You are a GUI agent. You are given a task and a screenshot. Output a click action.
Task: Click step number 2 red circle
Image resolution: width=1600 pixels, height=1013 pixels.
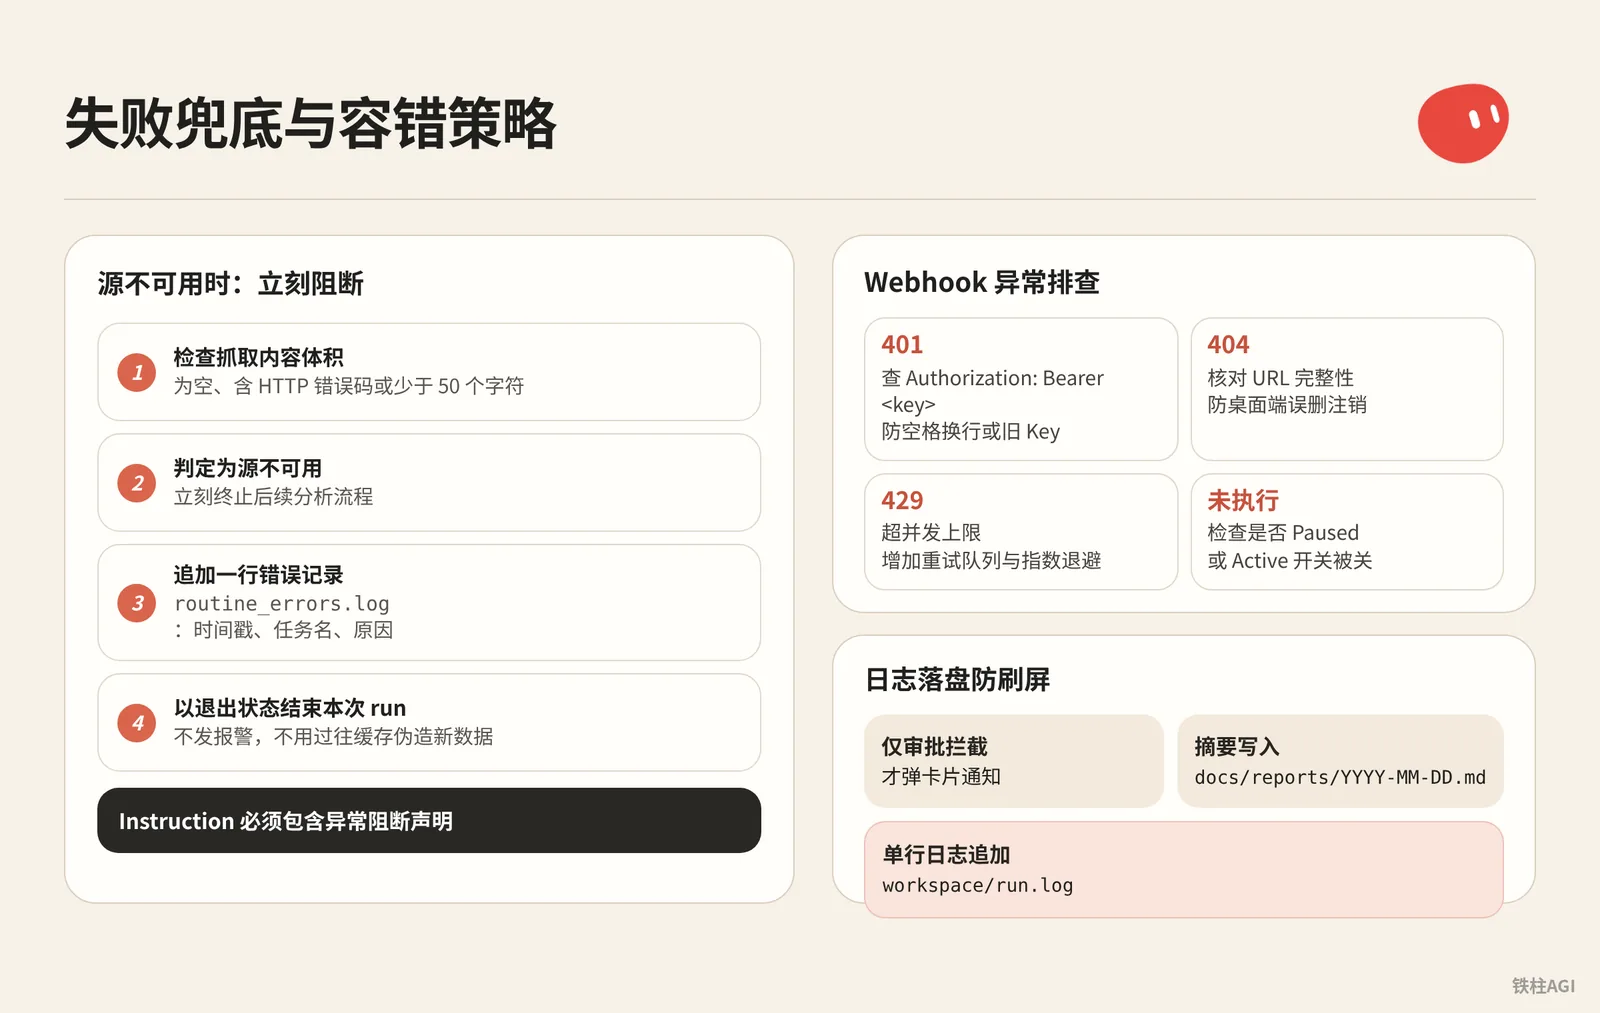pos(137,483)
